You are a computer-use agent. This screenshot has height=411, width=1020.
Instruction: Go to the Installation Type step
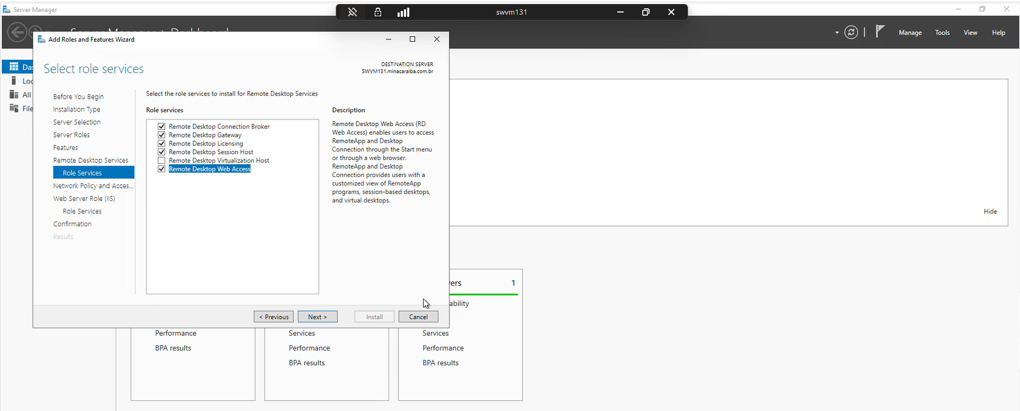click(77, 109)
